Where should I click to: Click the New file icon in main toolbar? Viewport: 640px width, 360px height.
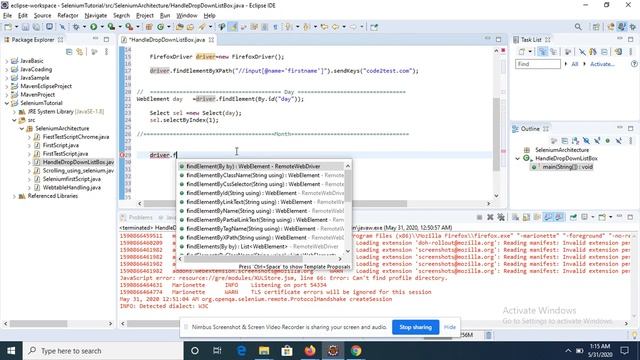coord(8,27)
